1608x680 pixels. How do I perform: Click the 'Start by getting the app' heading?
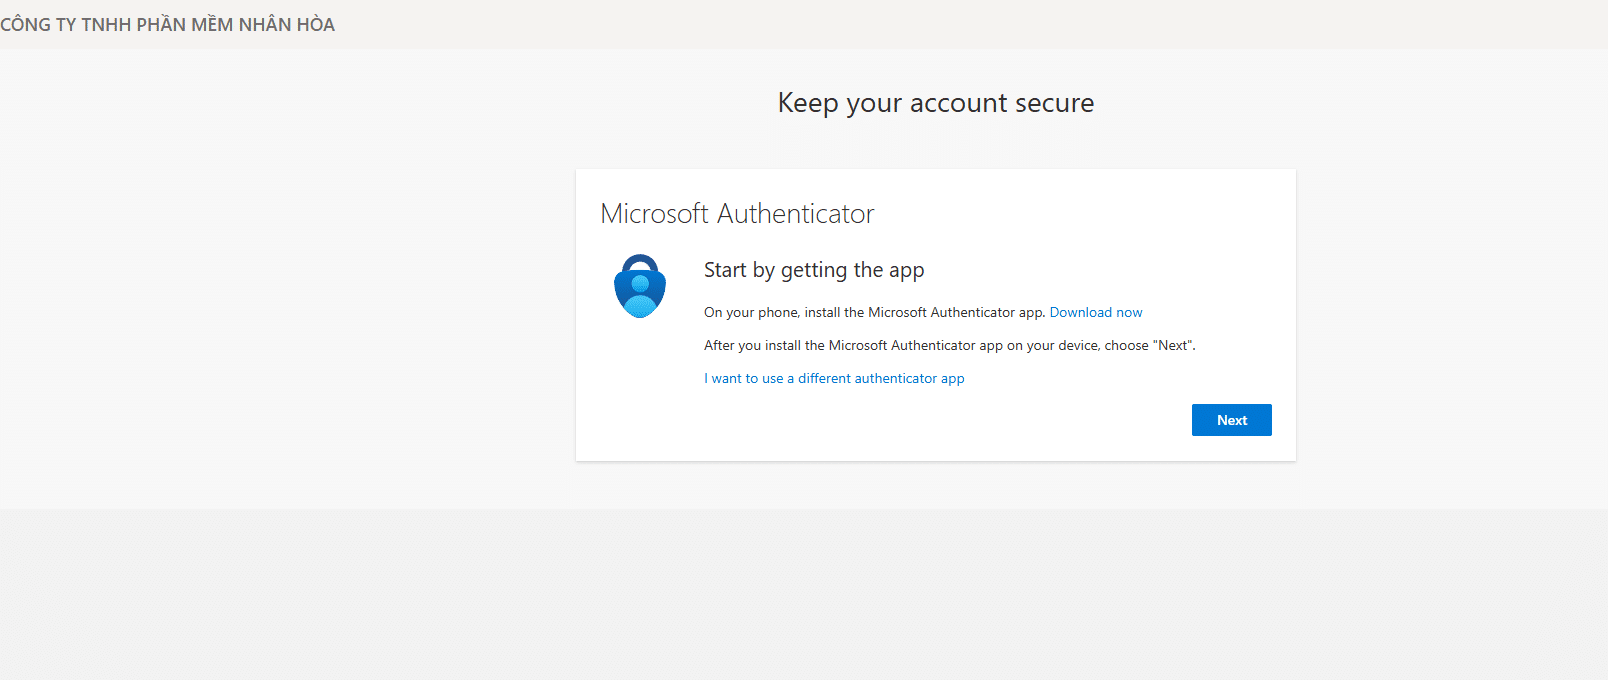click(814, 270)
